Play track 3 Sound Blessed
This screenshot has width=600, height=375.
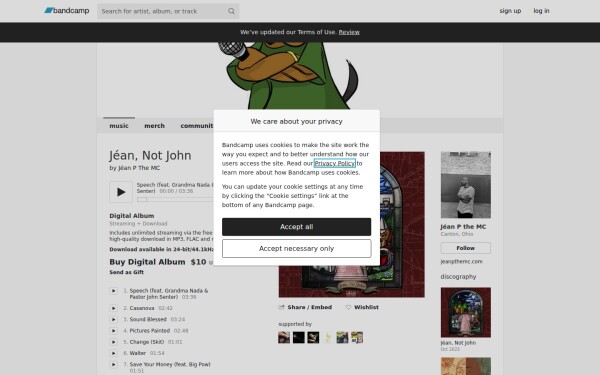(x=114, y=319)
